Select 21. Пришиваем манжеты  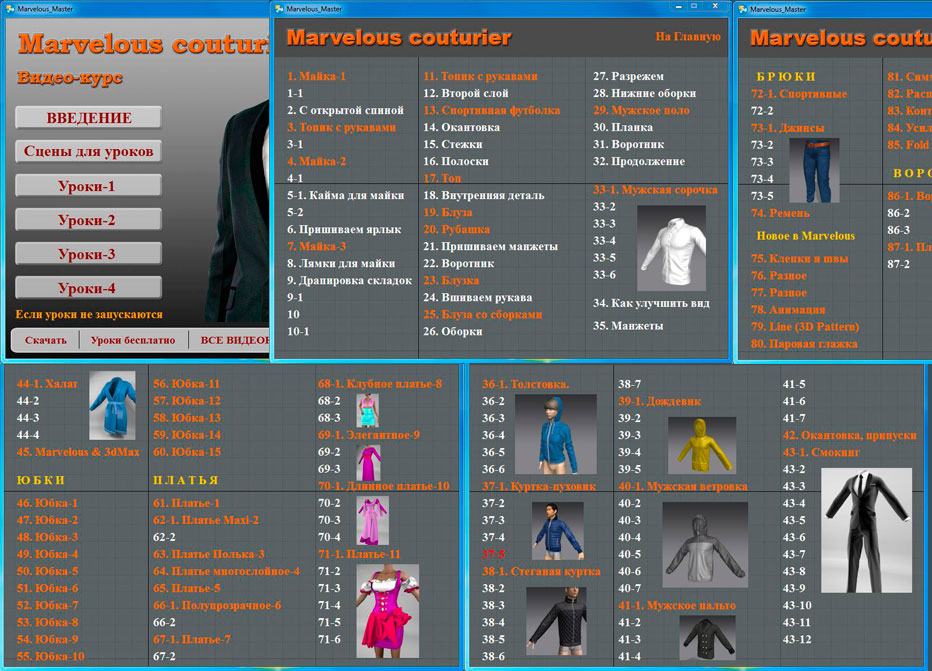490,246
